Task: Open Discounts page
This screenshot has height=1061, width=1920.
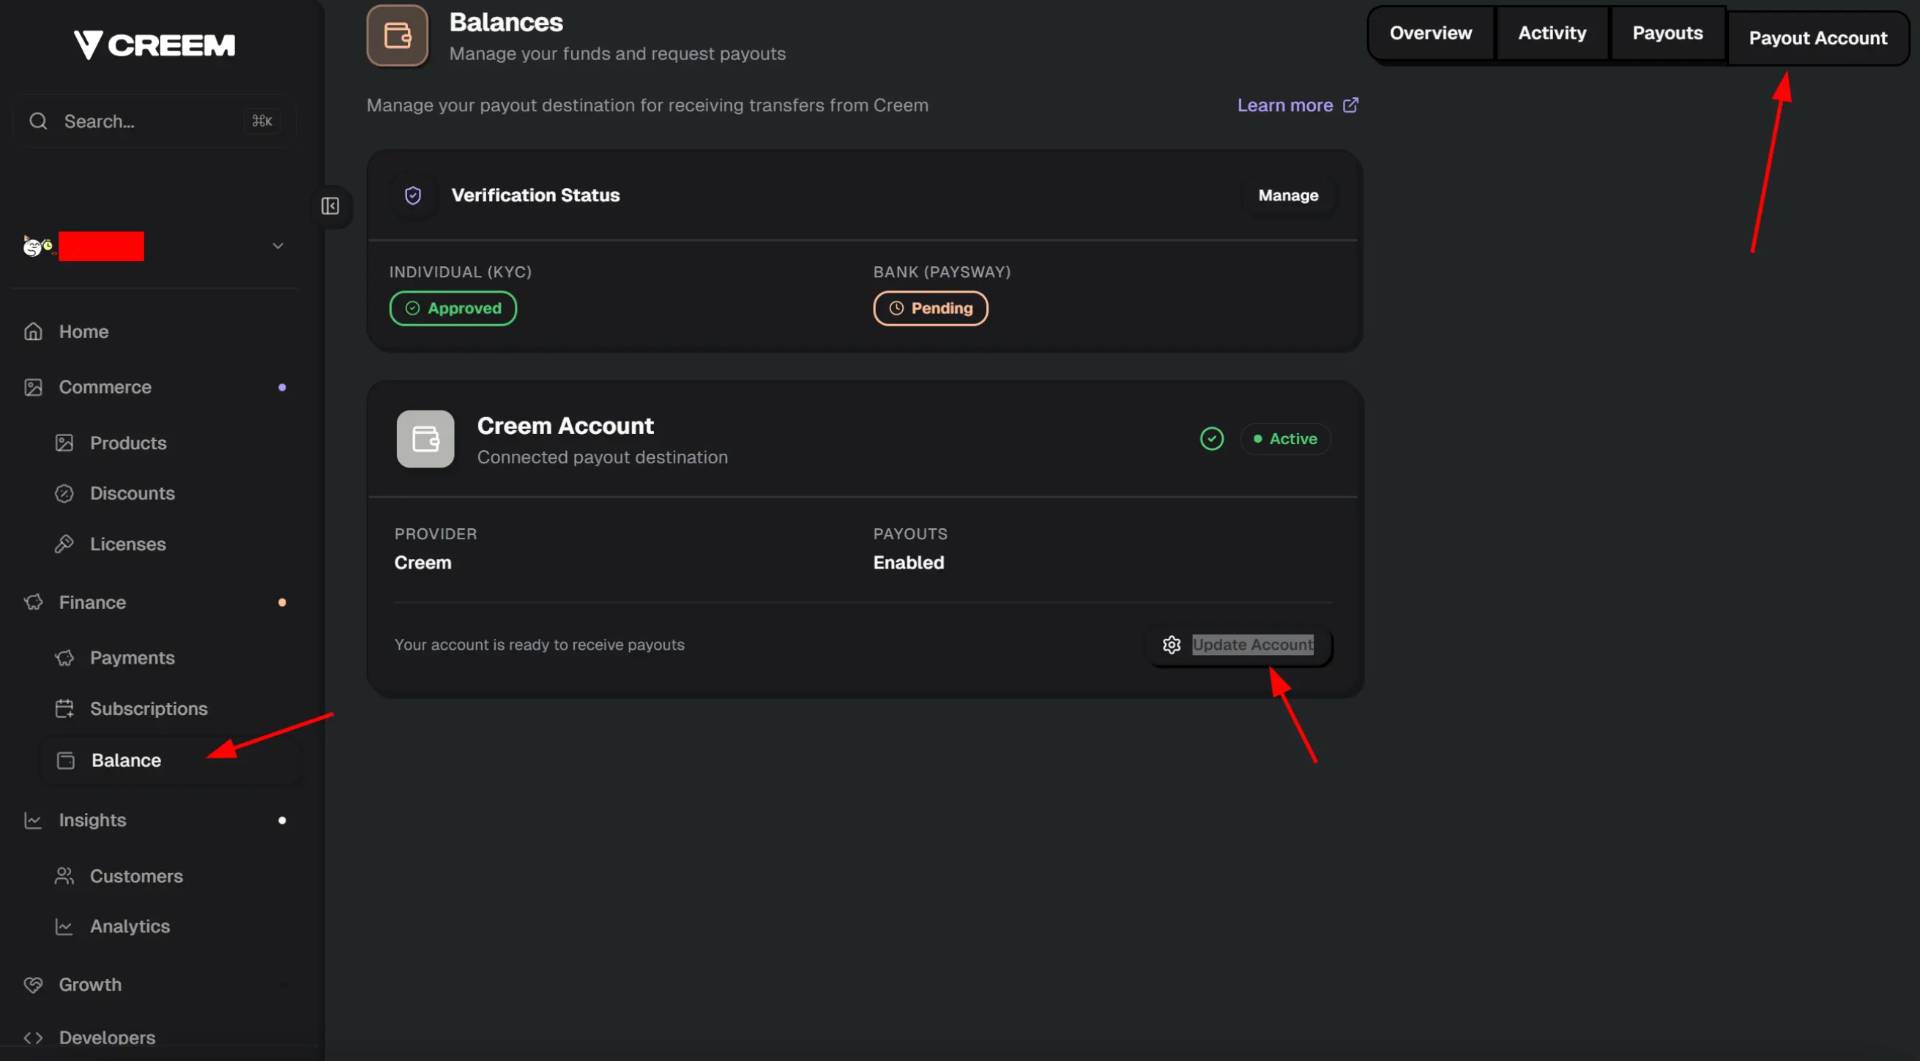Action: coord(132,494)
